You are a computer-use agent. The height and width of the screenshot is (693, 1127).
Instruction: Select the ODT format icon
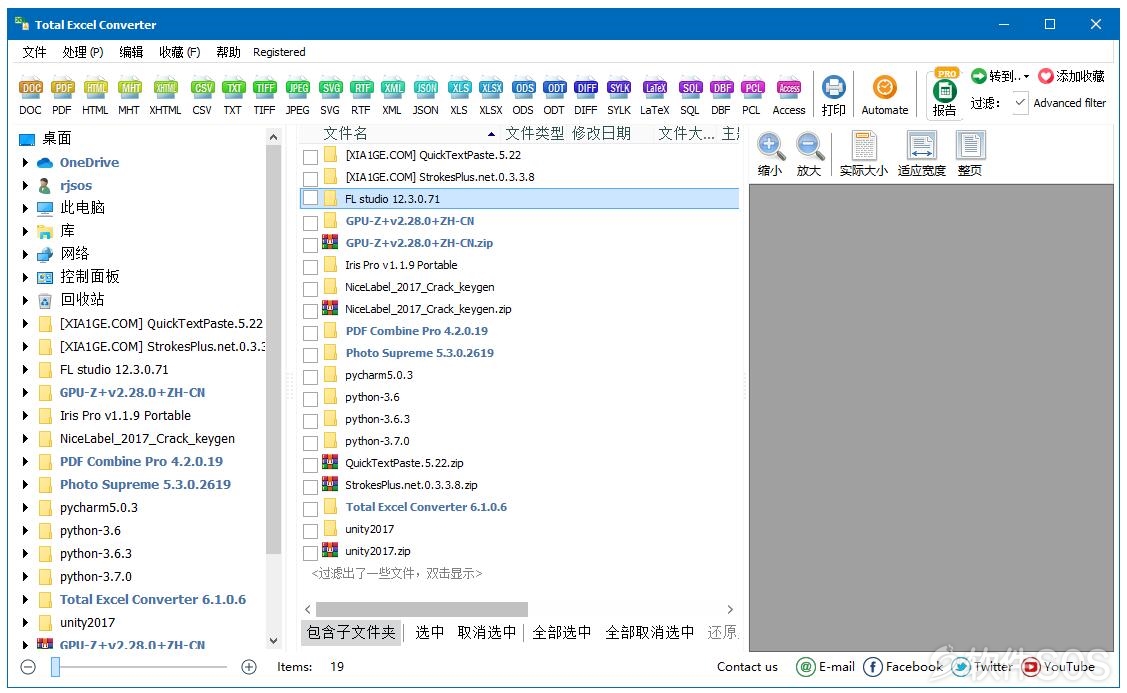tap(553, 96)
